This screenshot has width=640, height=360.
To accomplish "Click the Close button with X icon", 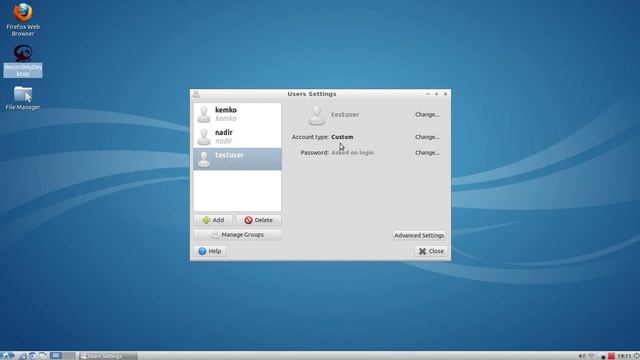I will [x=431, y=251].
